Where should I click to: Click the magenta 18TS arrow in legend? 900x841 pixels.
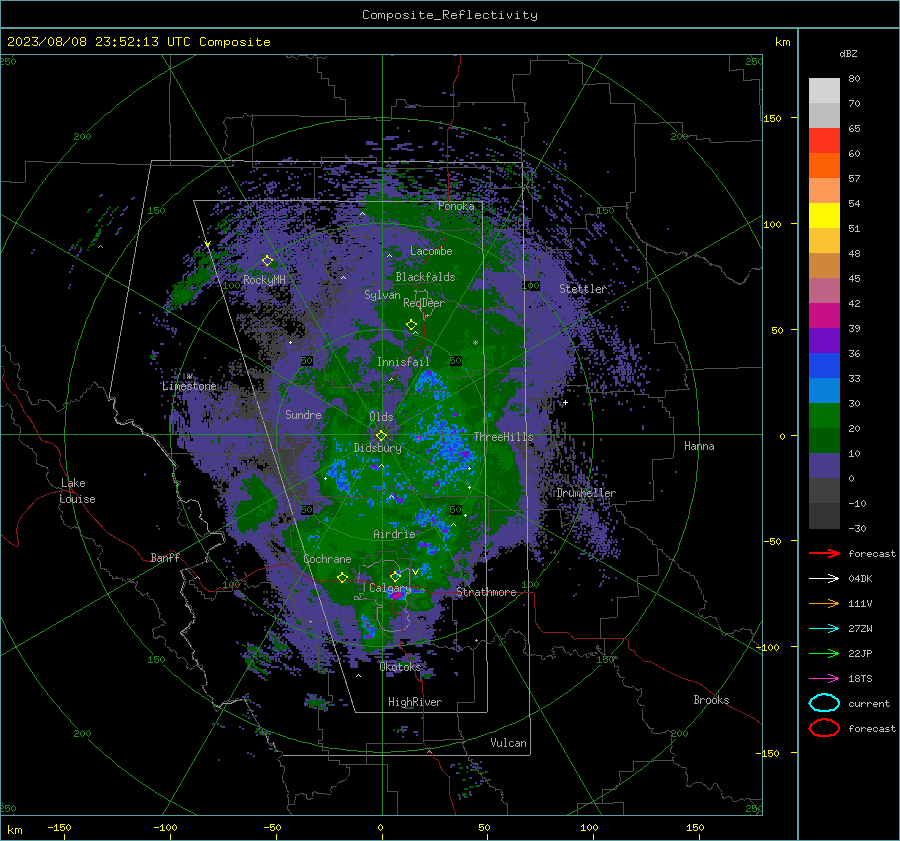pos(824,679)
